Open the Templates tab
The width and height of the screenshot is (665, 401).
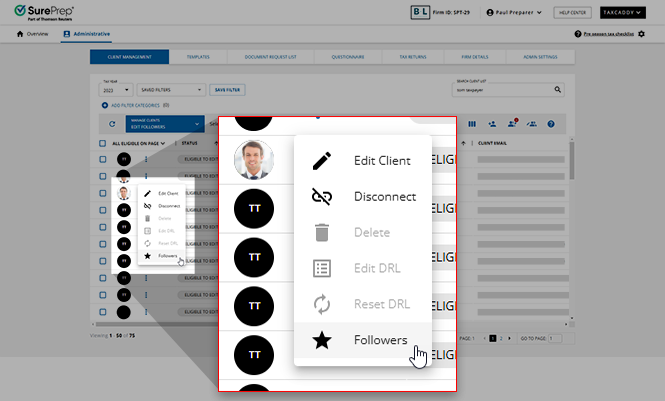(x=198, y=57)
